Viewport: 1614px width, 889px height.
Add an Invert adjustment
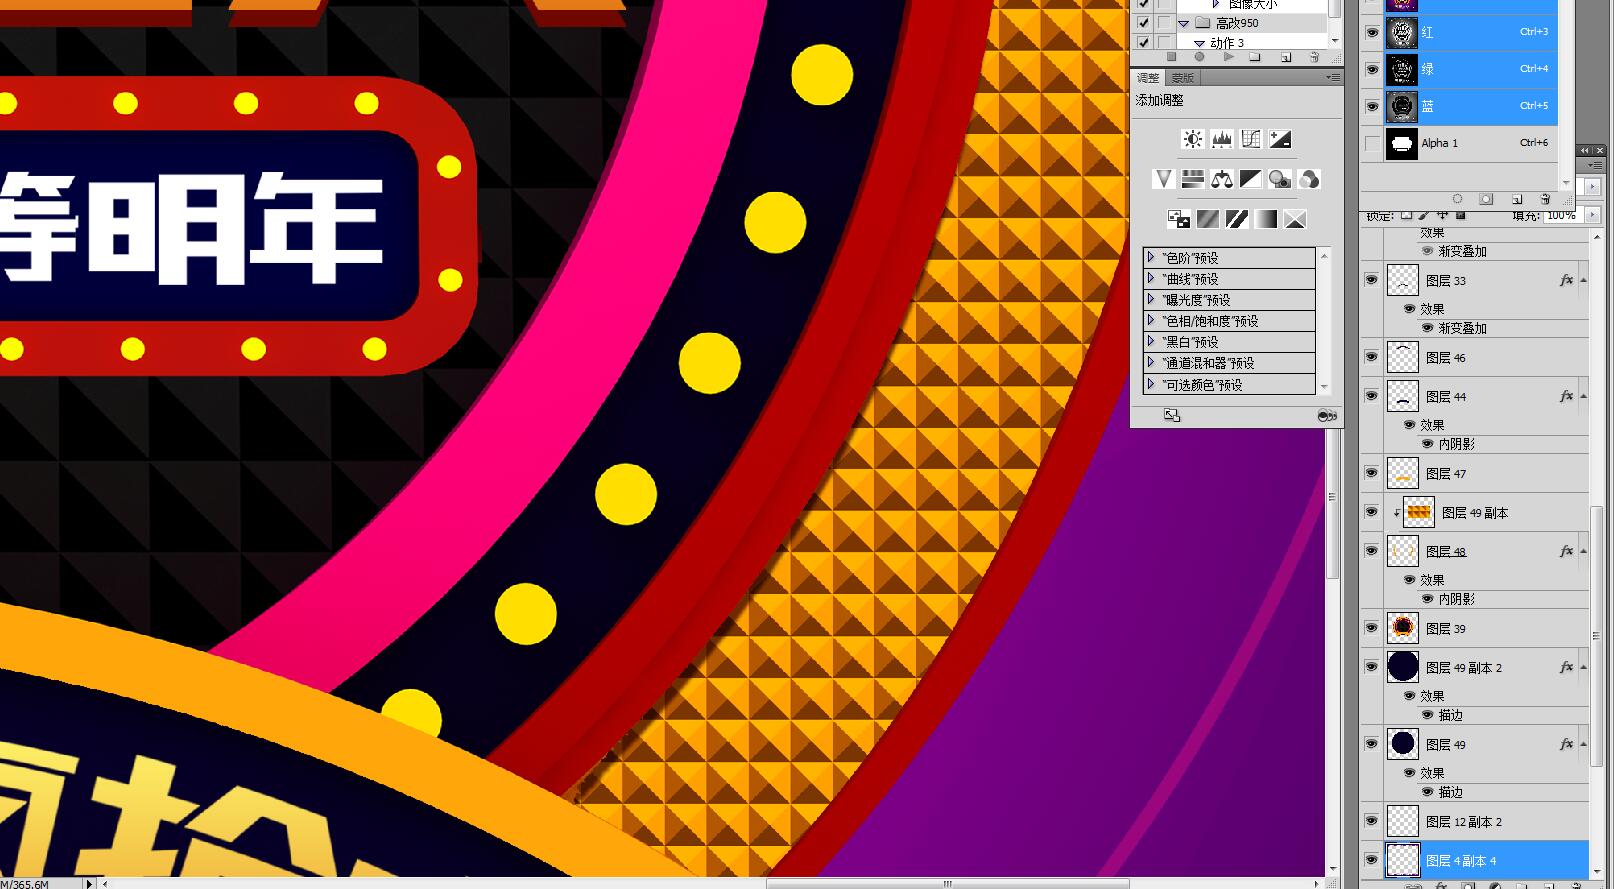(x=1179, y=219)
